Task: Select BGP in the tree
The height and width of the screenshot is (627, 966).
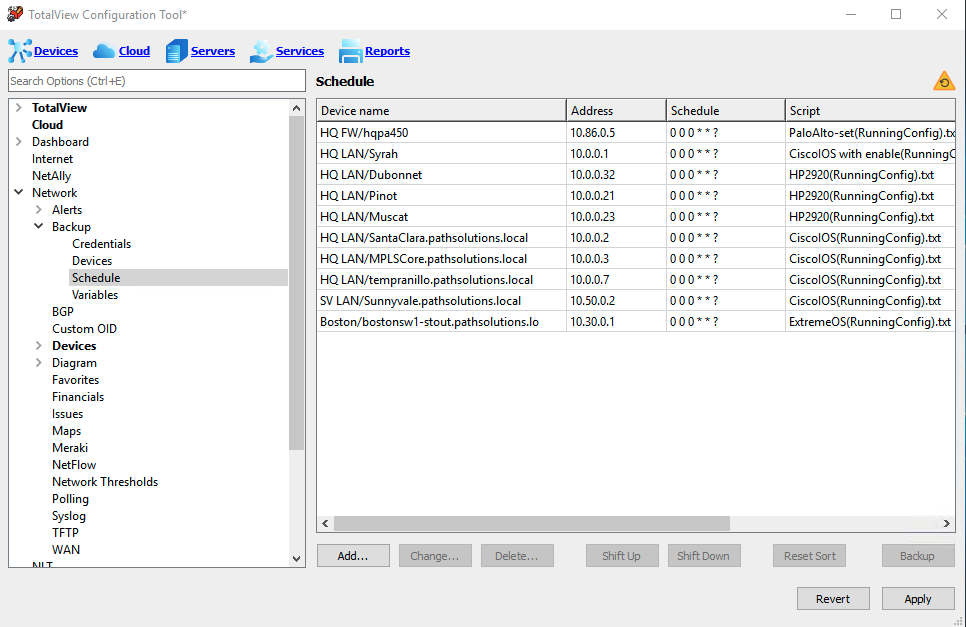Action: (x=63, y=312)
